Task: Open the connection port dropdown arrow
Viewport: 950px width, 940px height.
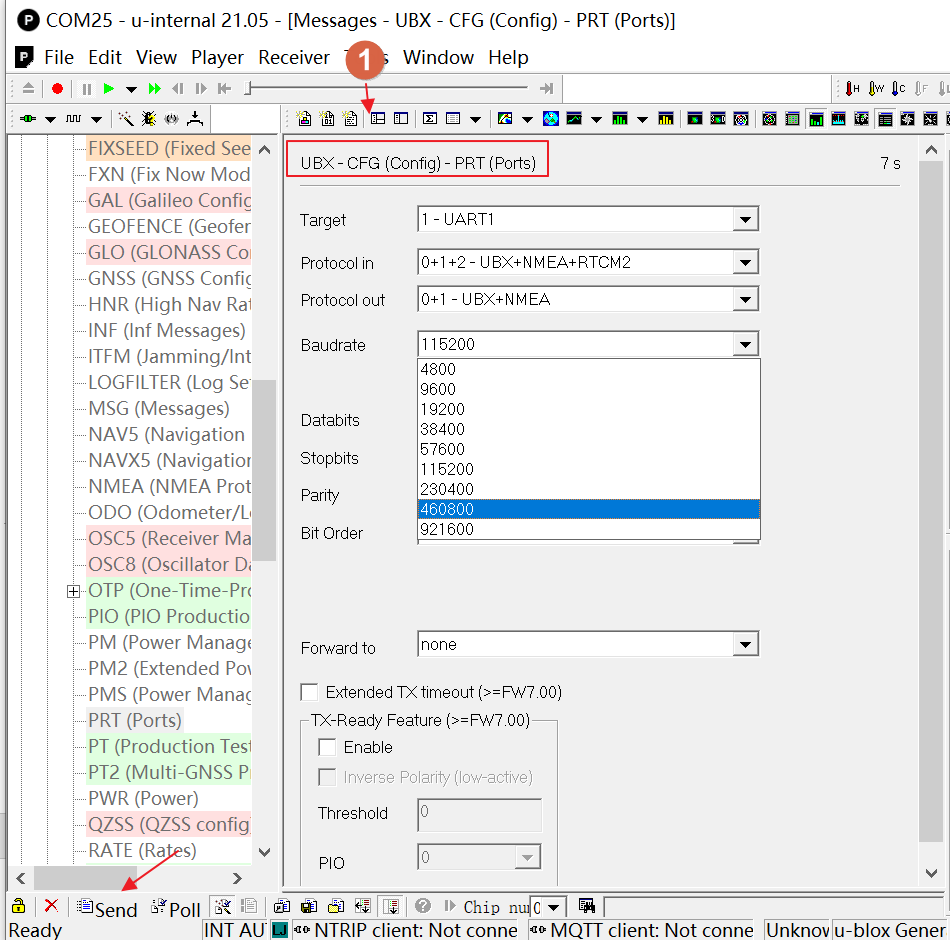Action: point(51,119)
